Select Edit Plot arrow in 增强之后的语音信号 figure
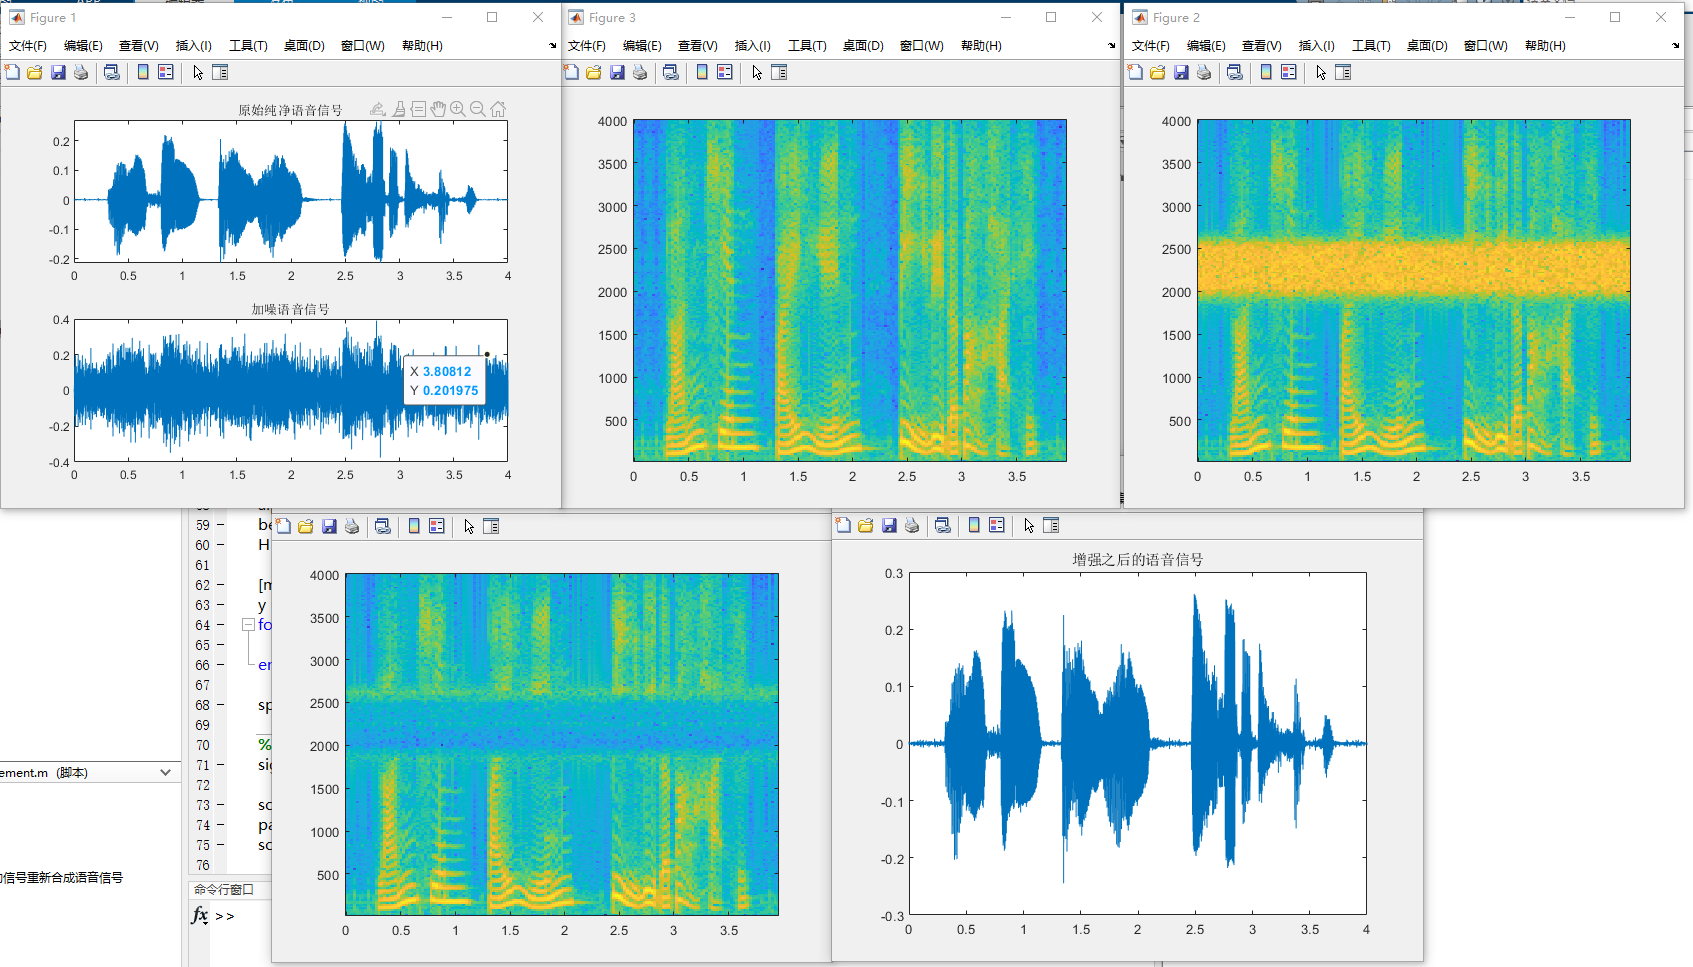This screenshot has width=1693, height=967. pos(1029,525)
